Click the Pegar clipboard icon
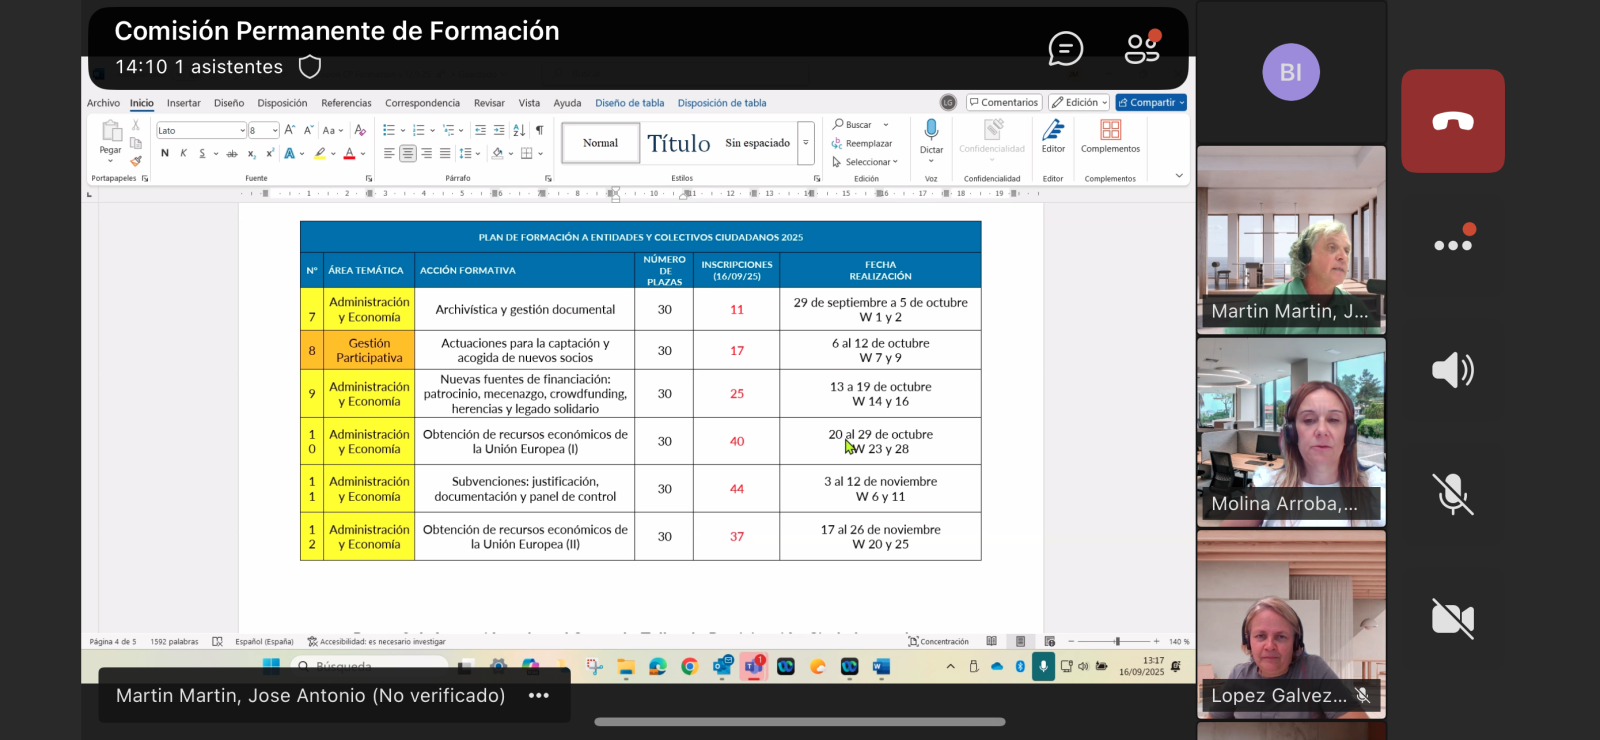This screenshot has height=740, width=1600. (x=111, y=131)
